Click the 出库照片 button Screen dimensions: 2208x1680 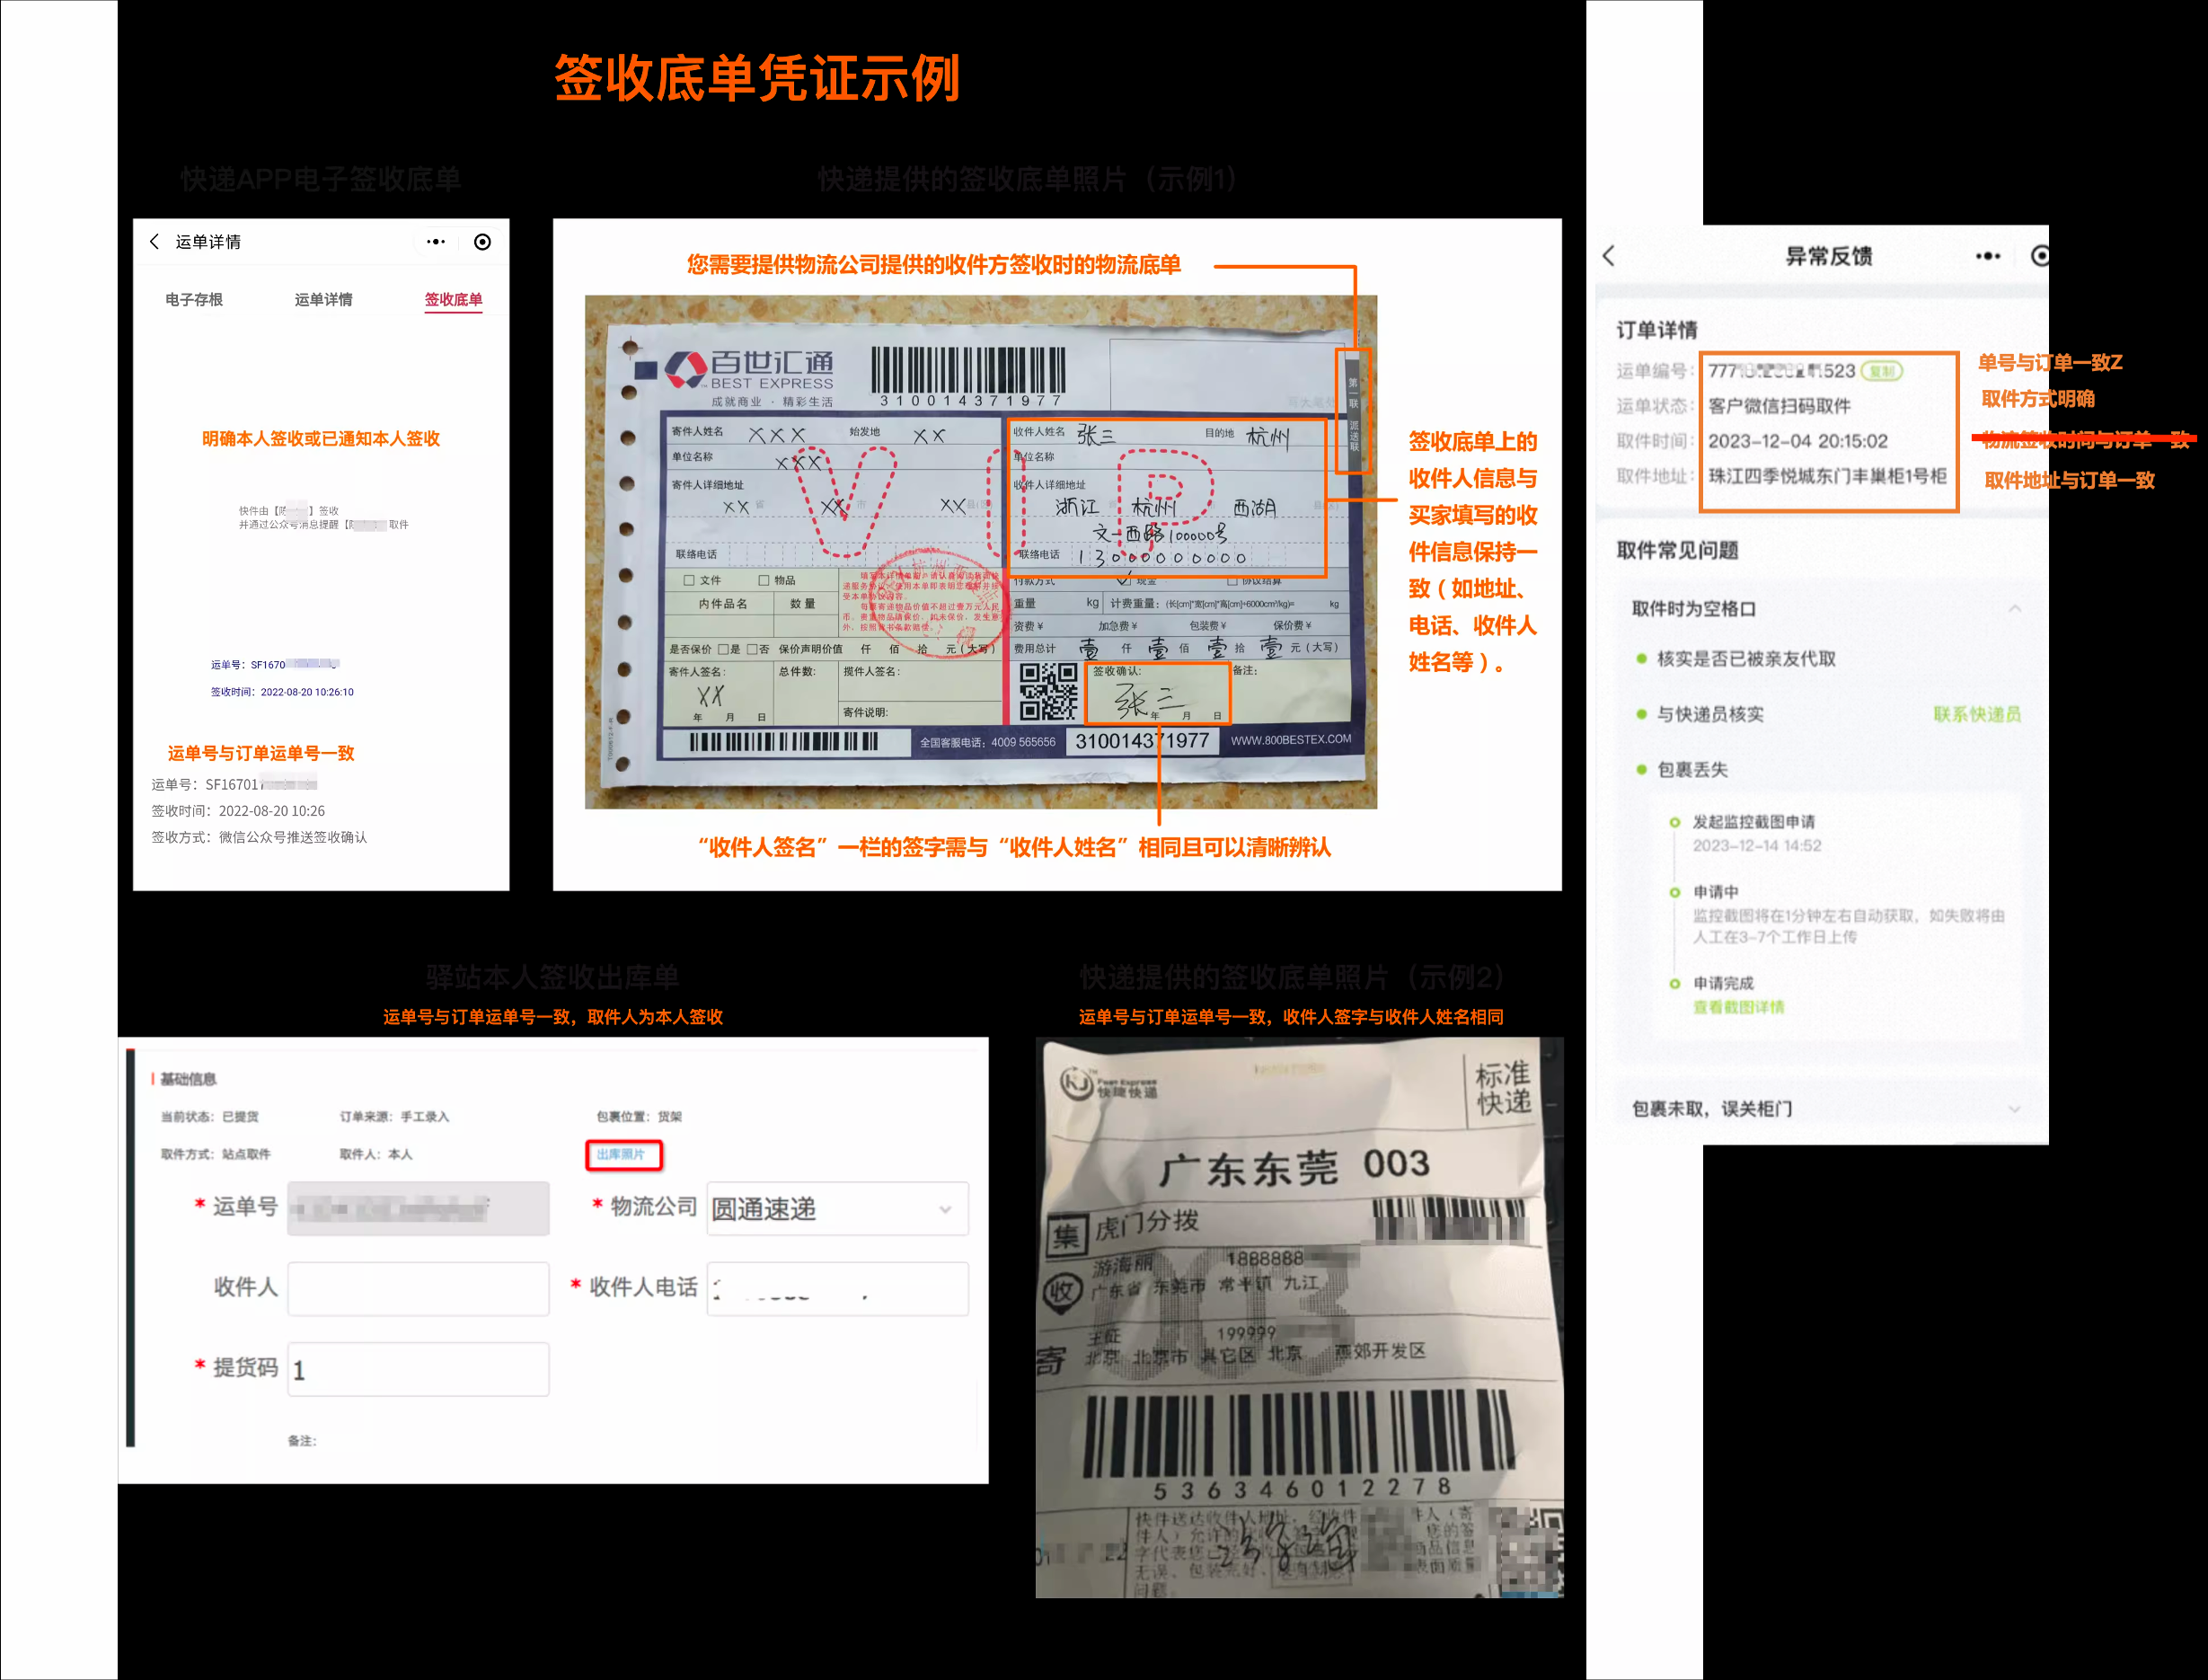(x=623, y=1154)
